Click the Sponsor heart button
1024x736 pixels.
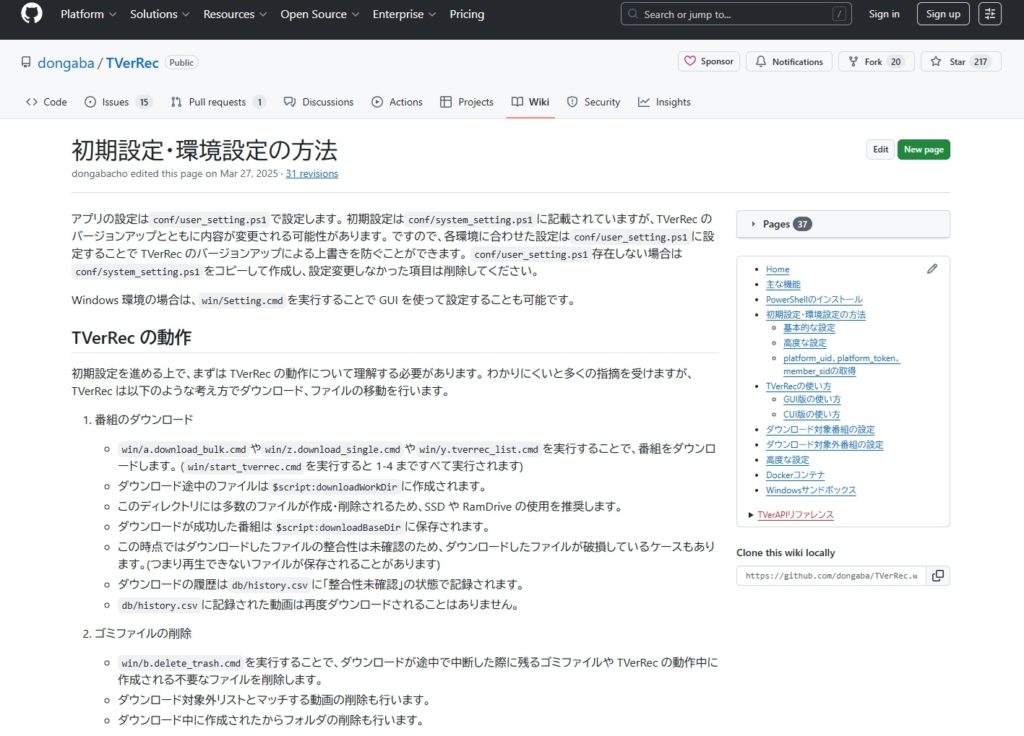tap(709, 62)
